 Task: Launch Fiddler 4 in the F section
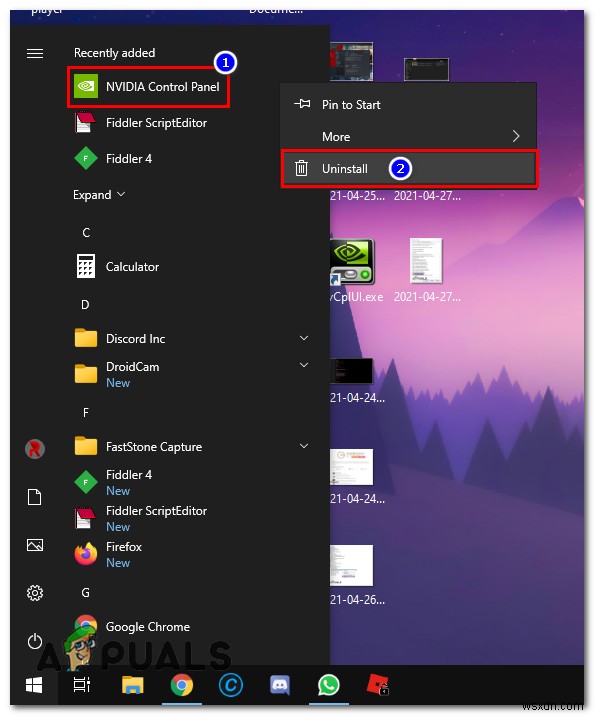point(113,482)
